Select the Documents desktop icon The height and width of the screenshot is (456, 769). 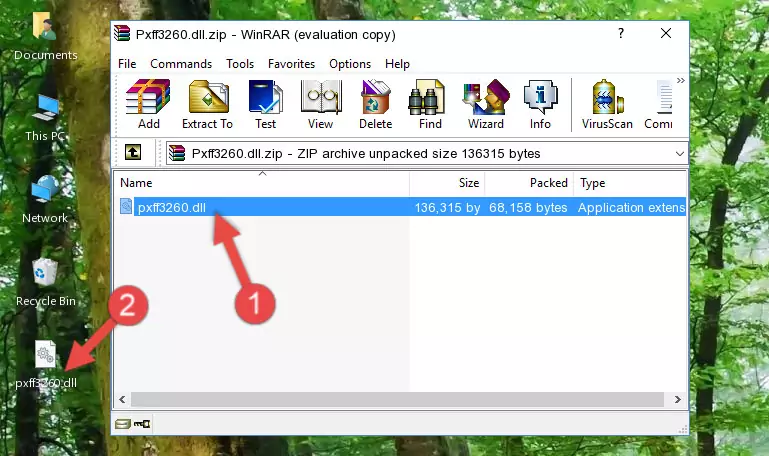(x=45, y=36)
